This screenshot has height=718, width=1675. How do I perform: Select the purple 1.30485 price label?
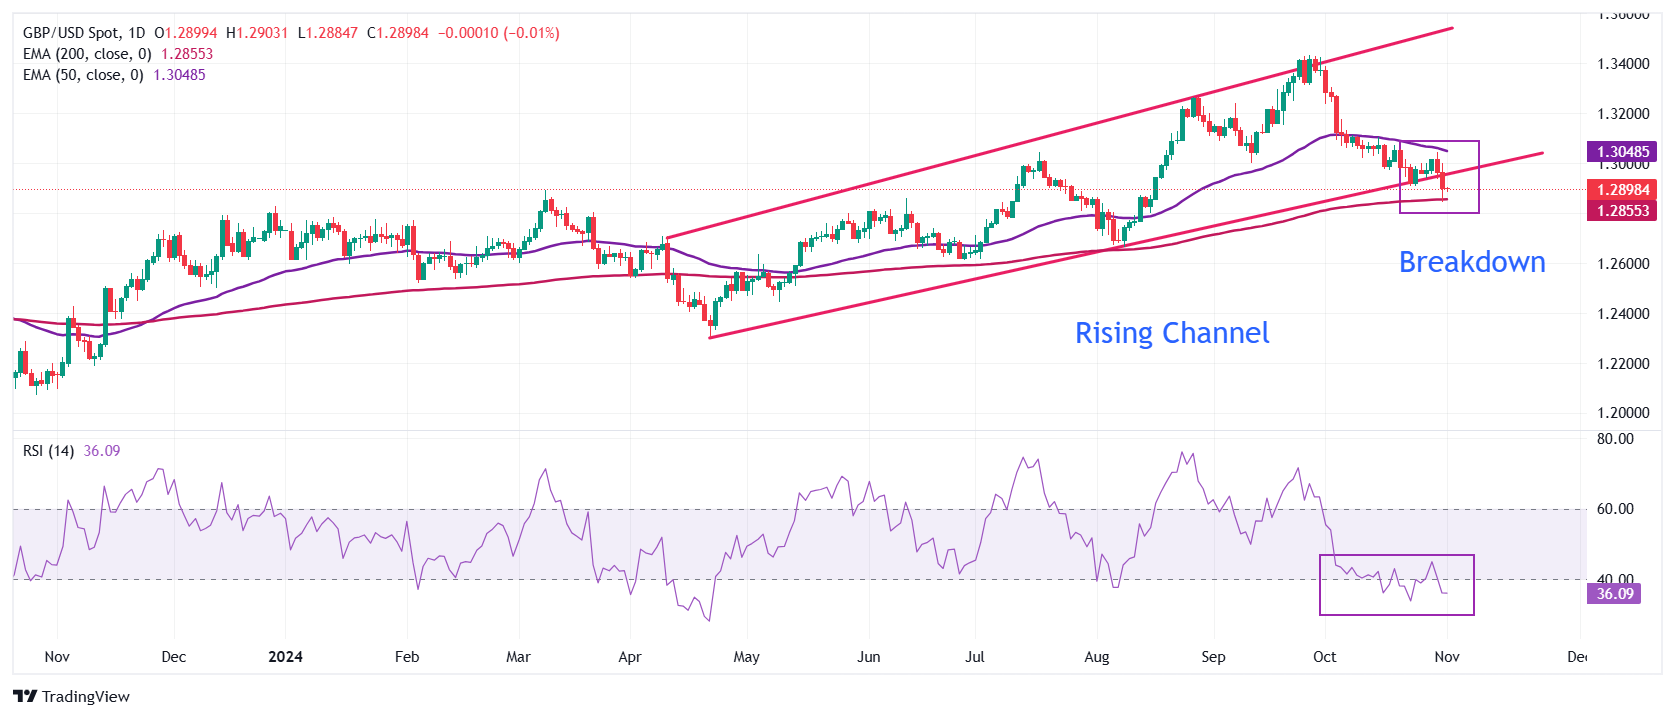(x=1622, y=152)
